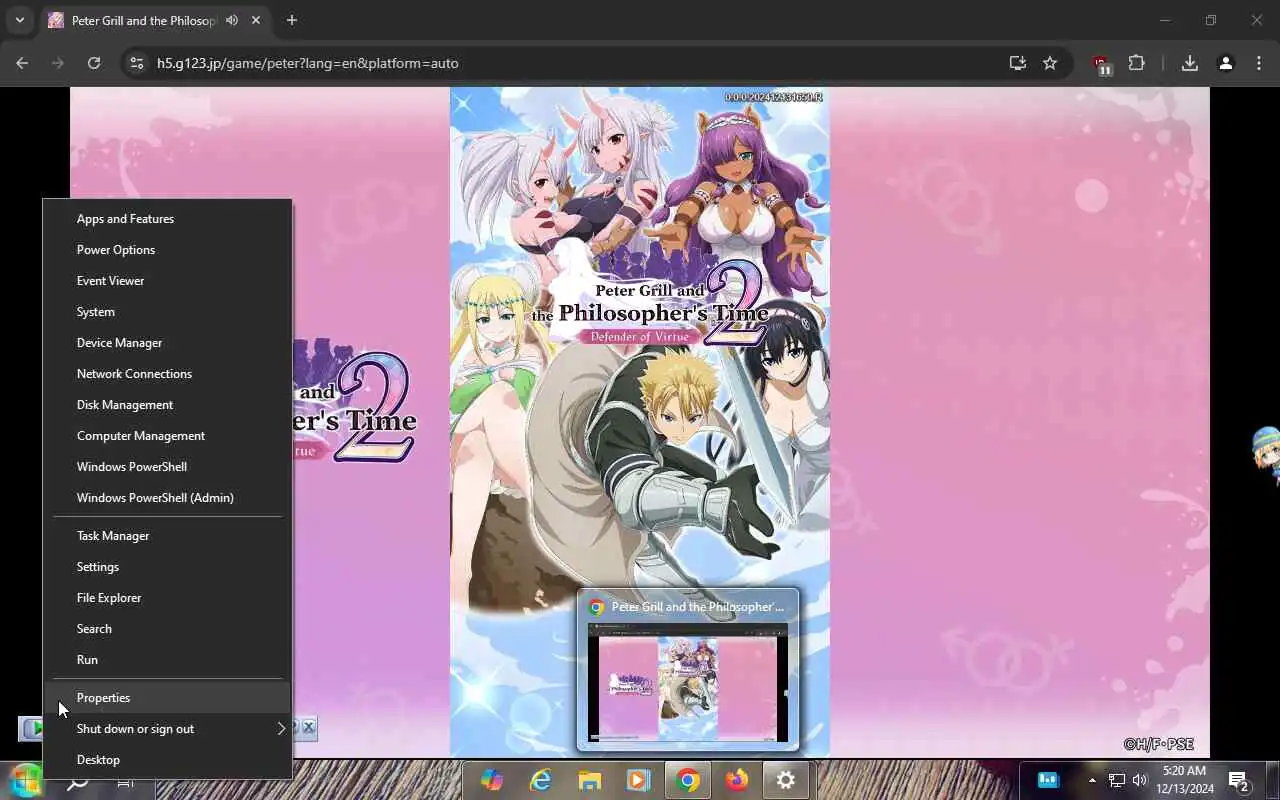
Task: Open the media player taskbar icon
Action: pyautogui.click(x=638, y=781)
